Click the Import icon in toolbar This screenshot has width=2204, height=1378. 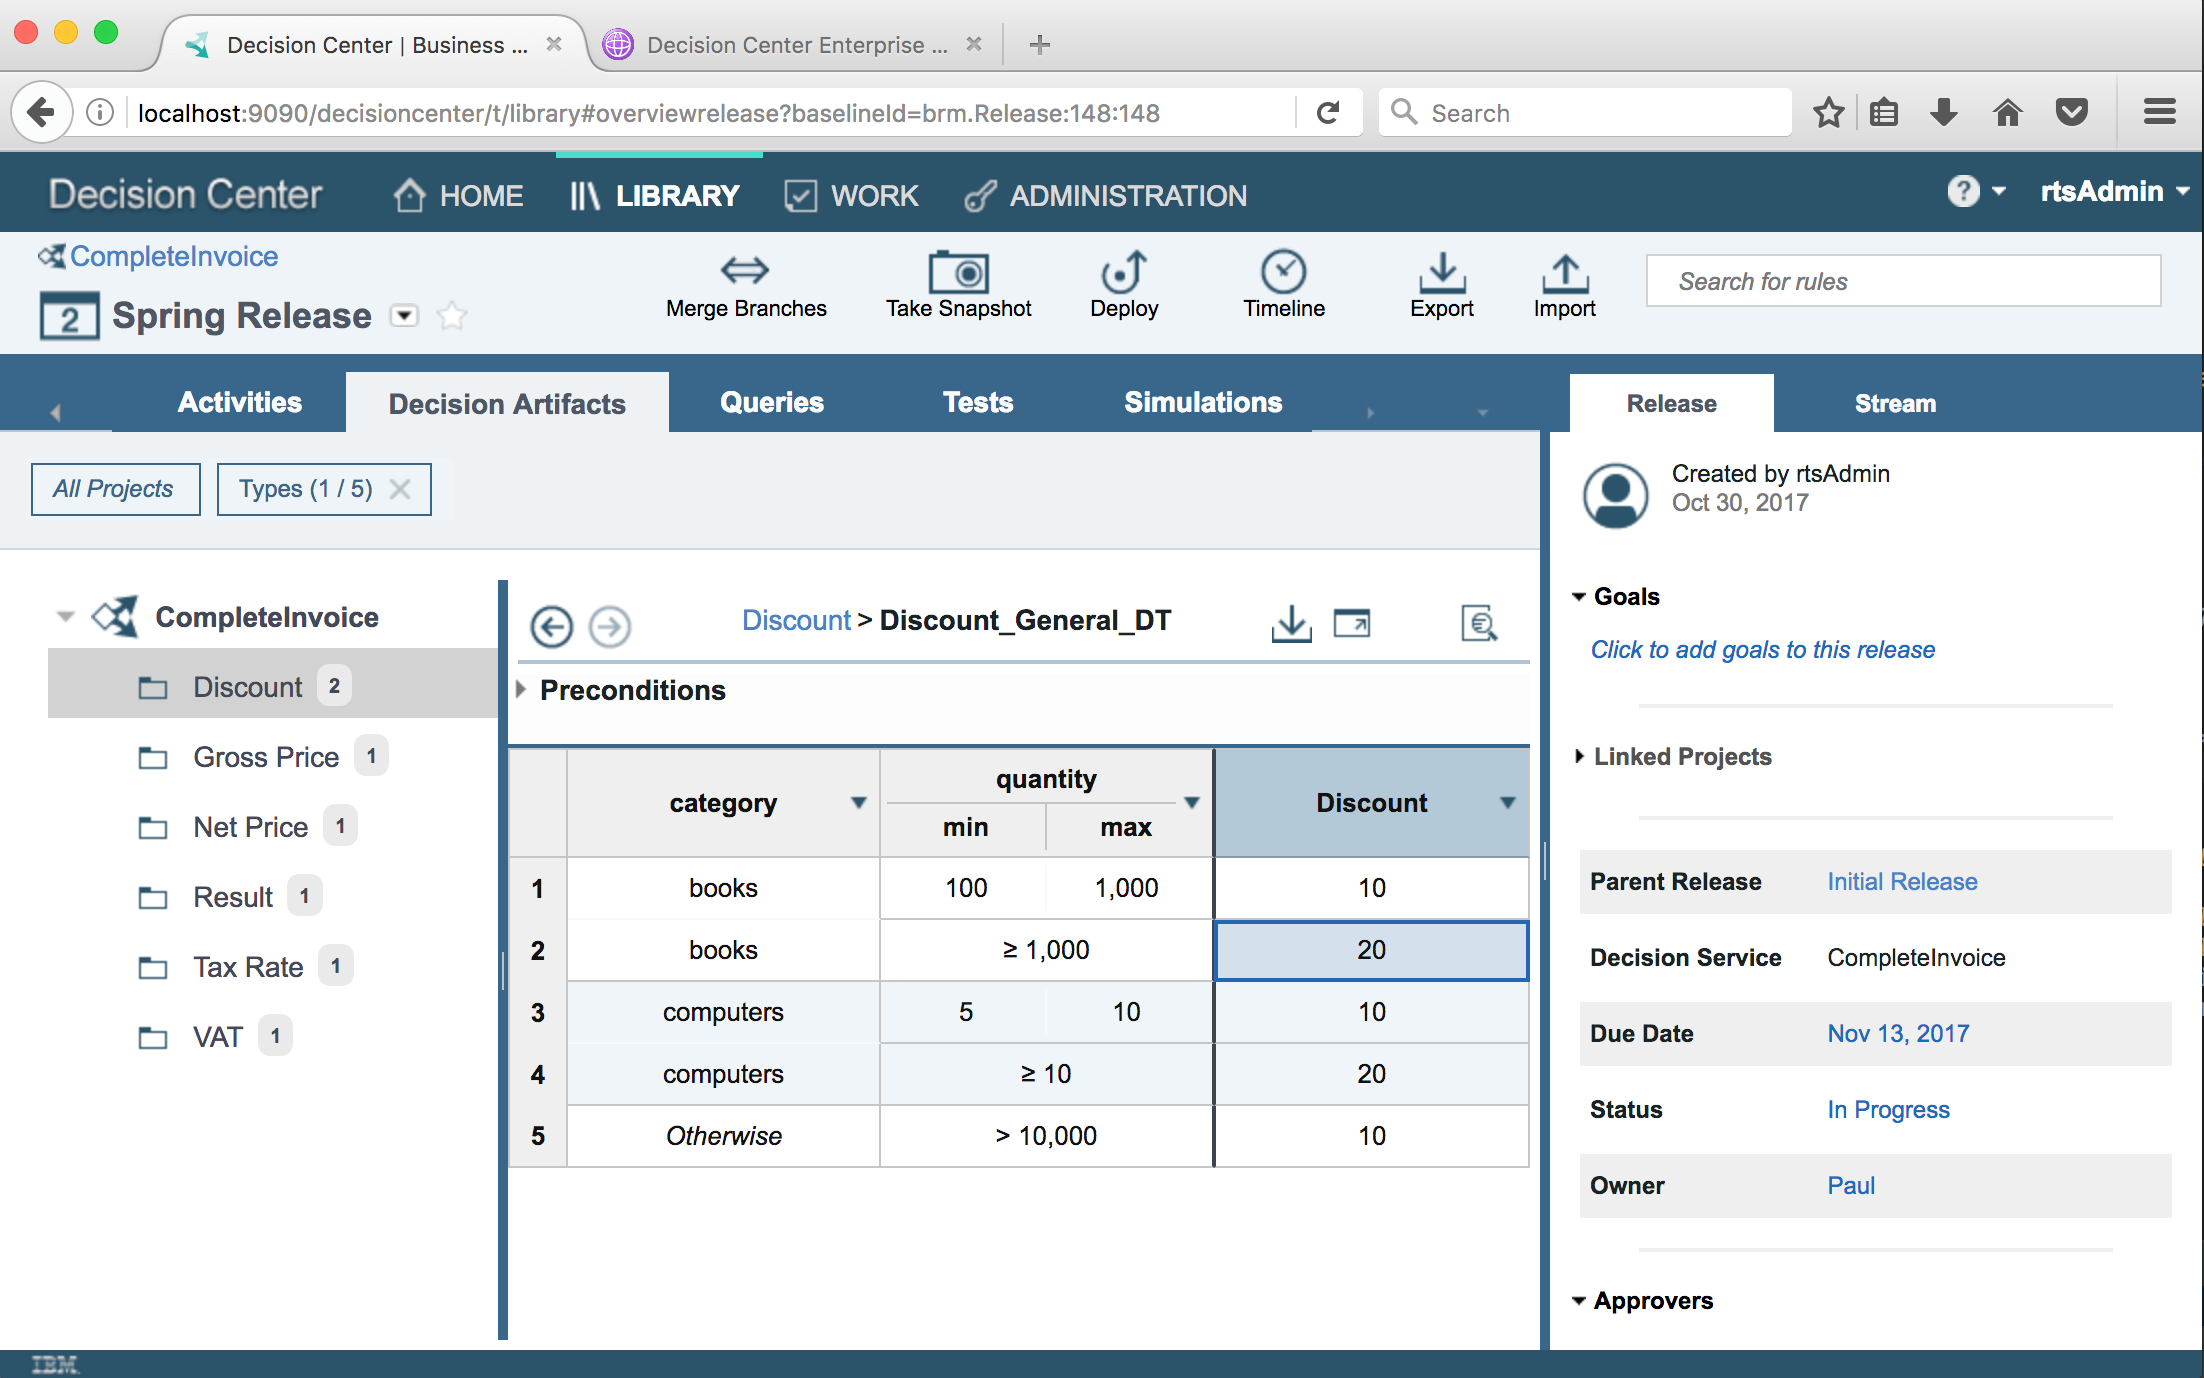point(1564,272)
